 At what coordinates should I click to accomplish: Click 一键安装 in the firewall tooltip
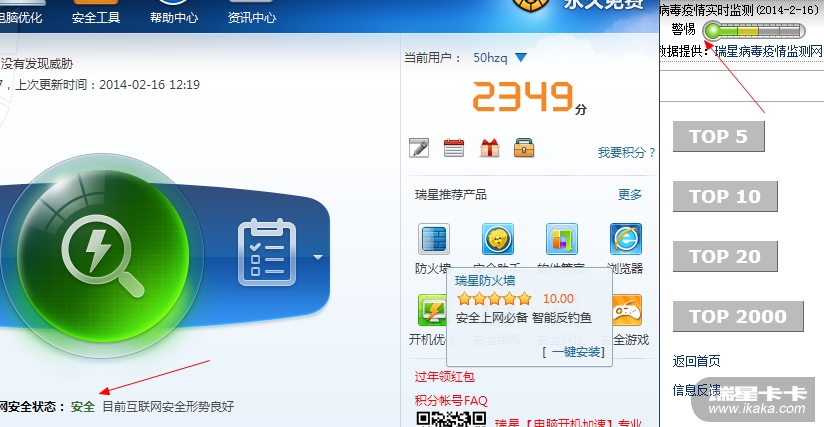tap(578, 352)
